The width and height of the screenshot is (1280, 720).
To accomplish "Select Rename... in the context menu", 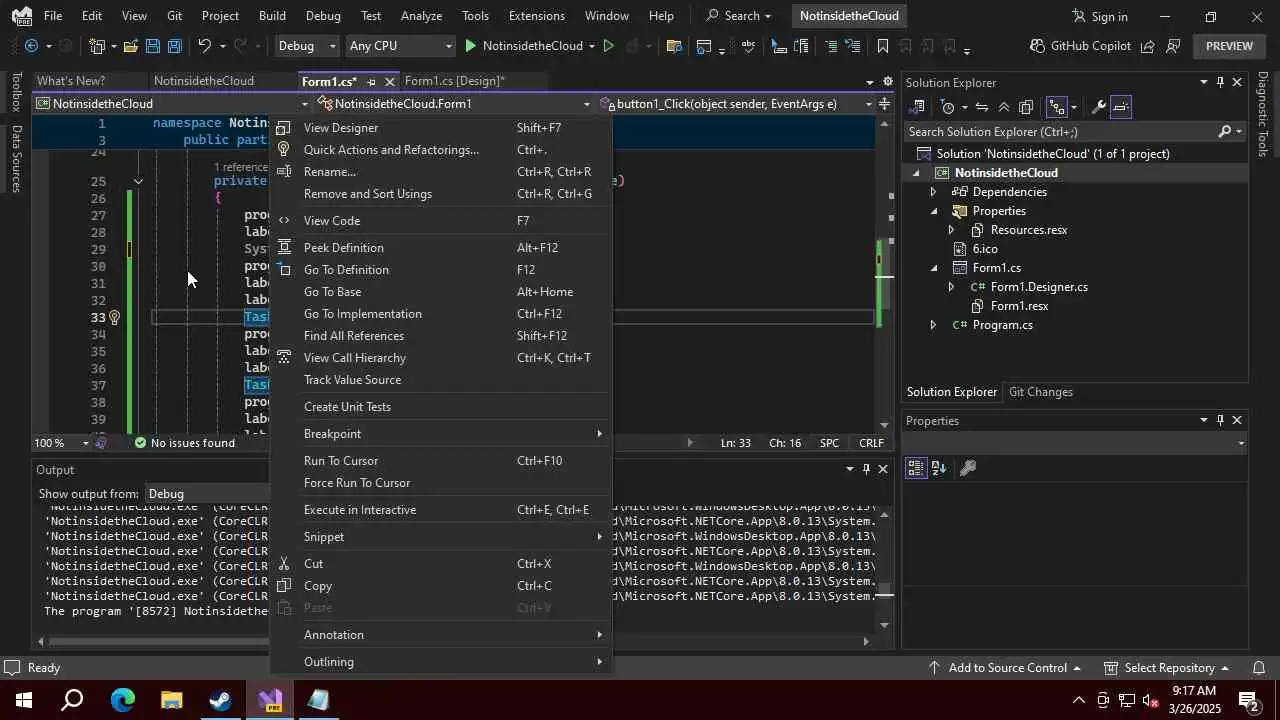I will click(329, 172).
